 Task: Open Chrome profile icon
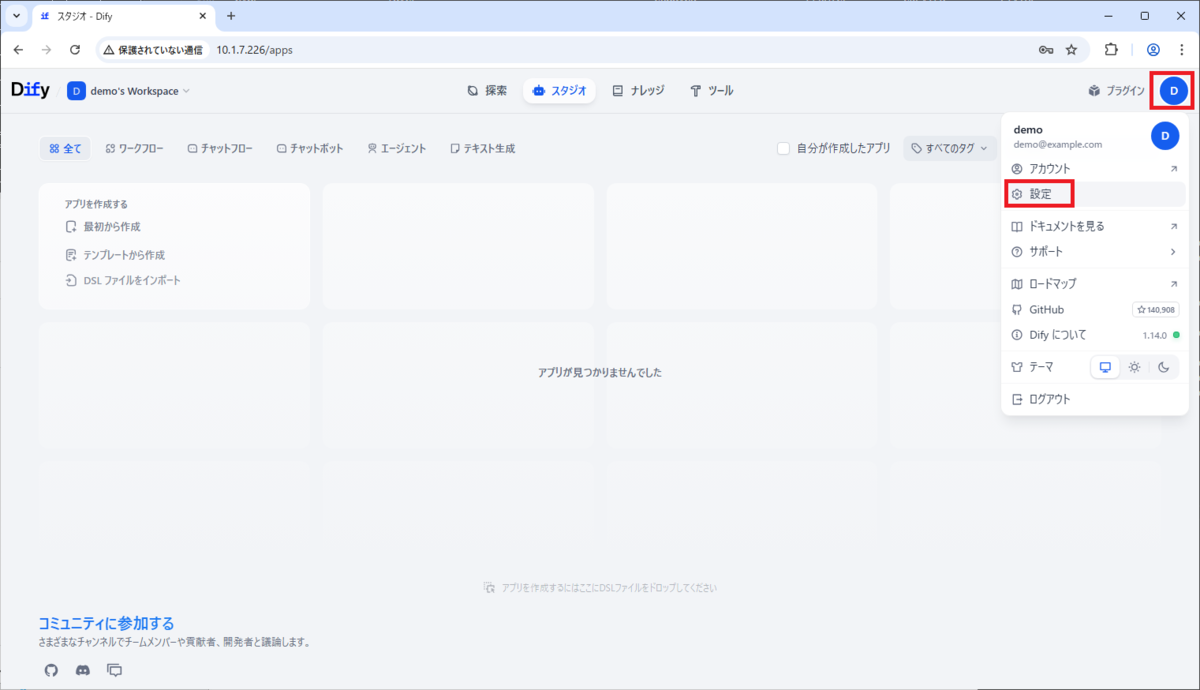click(x=1153, y=49)
